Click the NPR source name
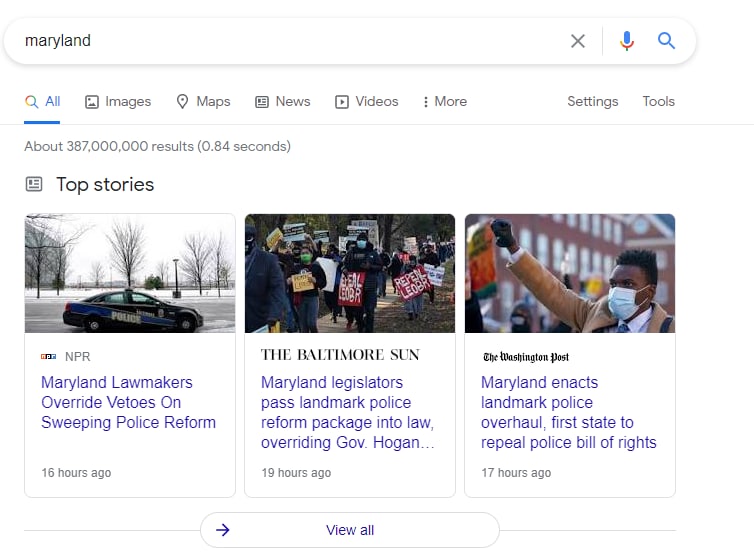754x558 pixels. pyautogui.click(x=77, y=356)
